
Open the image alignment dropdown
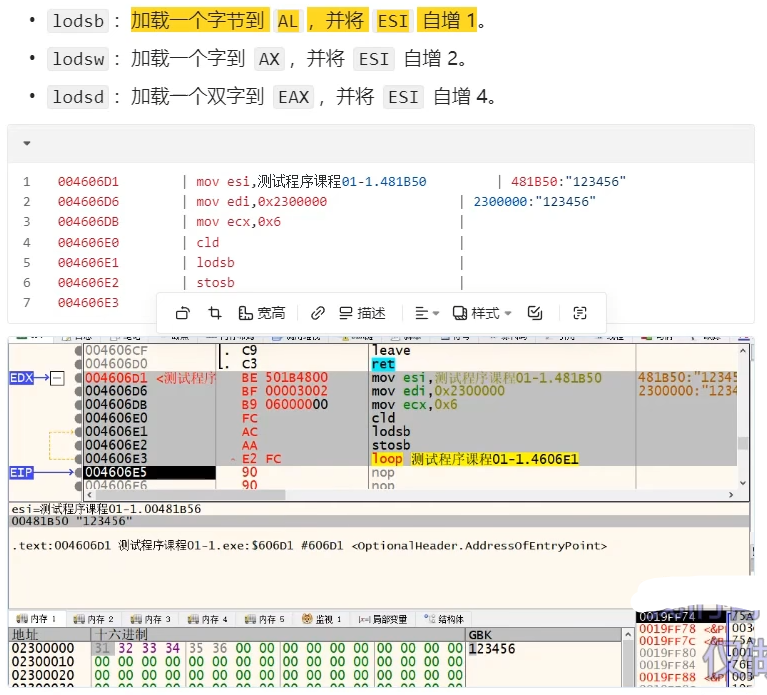pos(427,313)
